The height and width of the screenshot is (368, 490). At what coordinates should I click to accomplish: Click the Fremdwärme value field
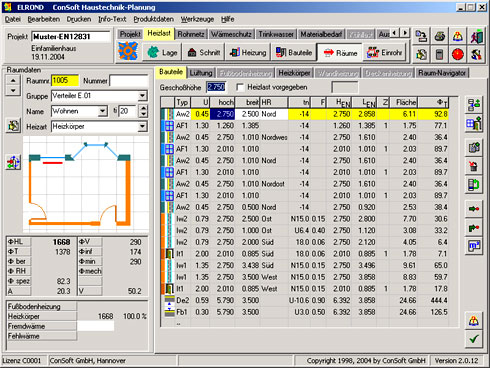pyautogui.click(x=96, y=326)
